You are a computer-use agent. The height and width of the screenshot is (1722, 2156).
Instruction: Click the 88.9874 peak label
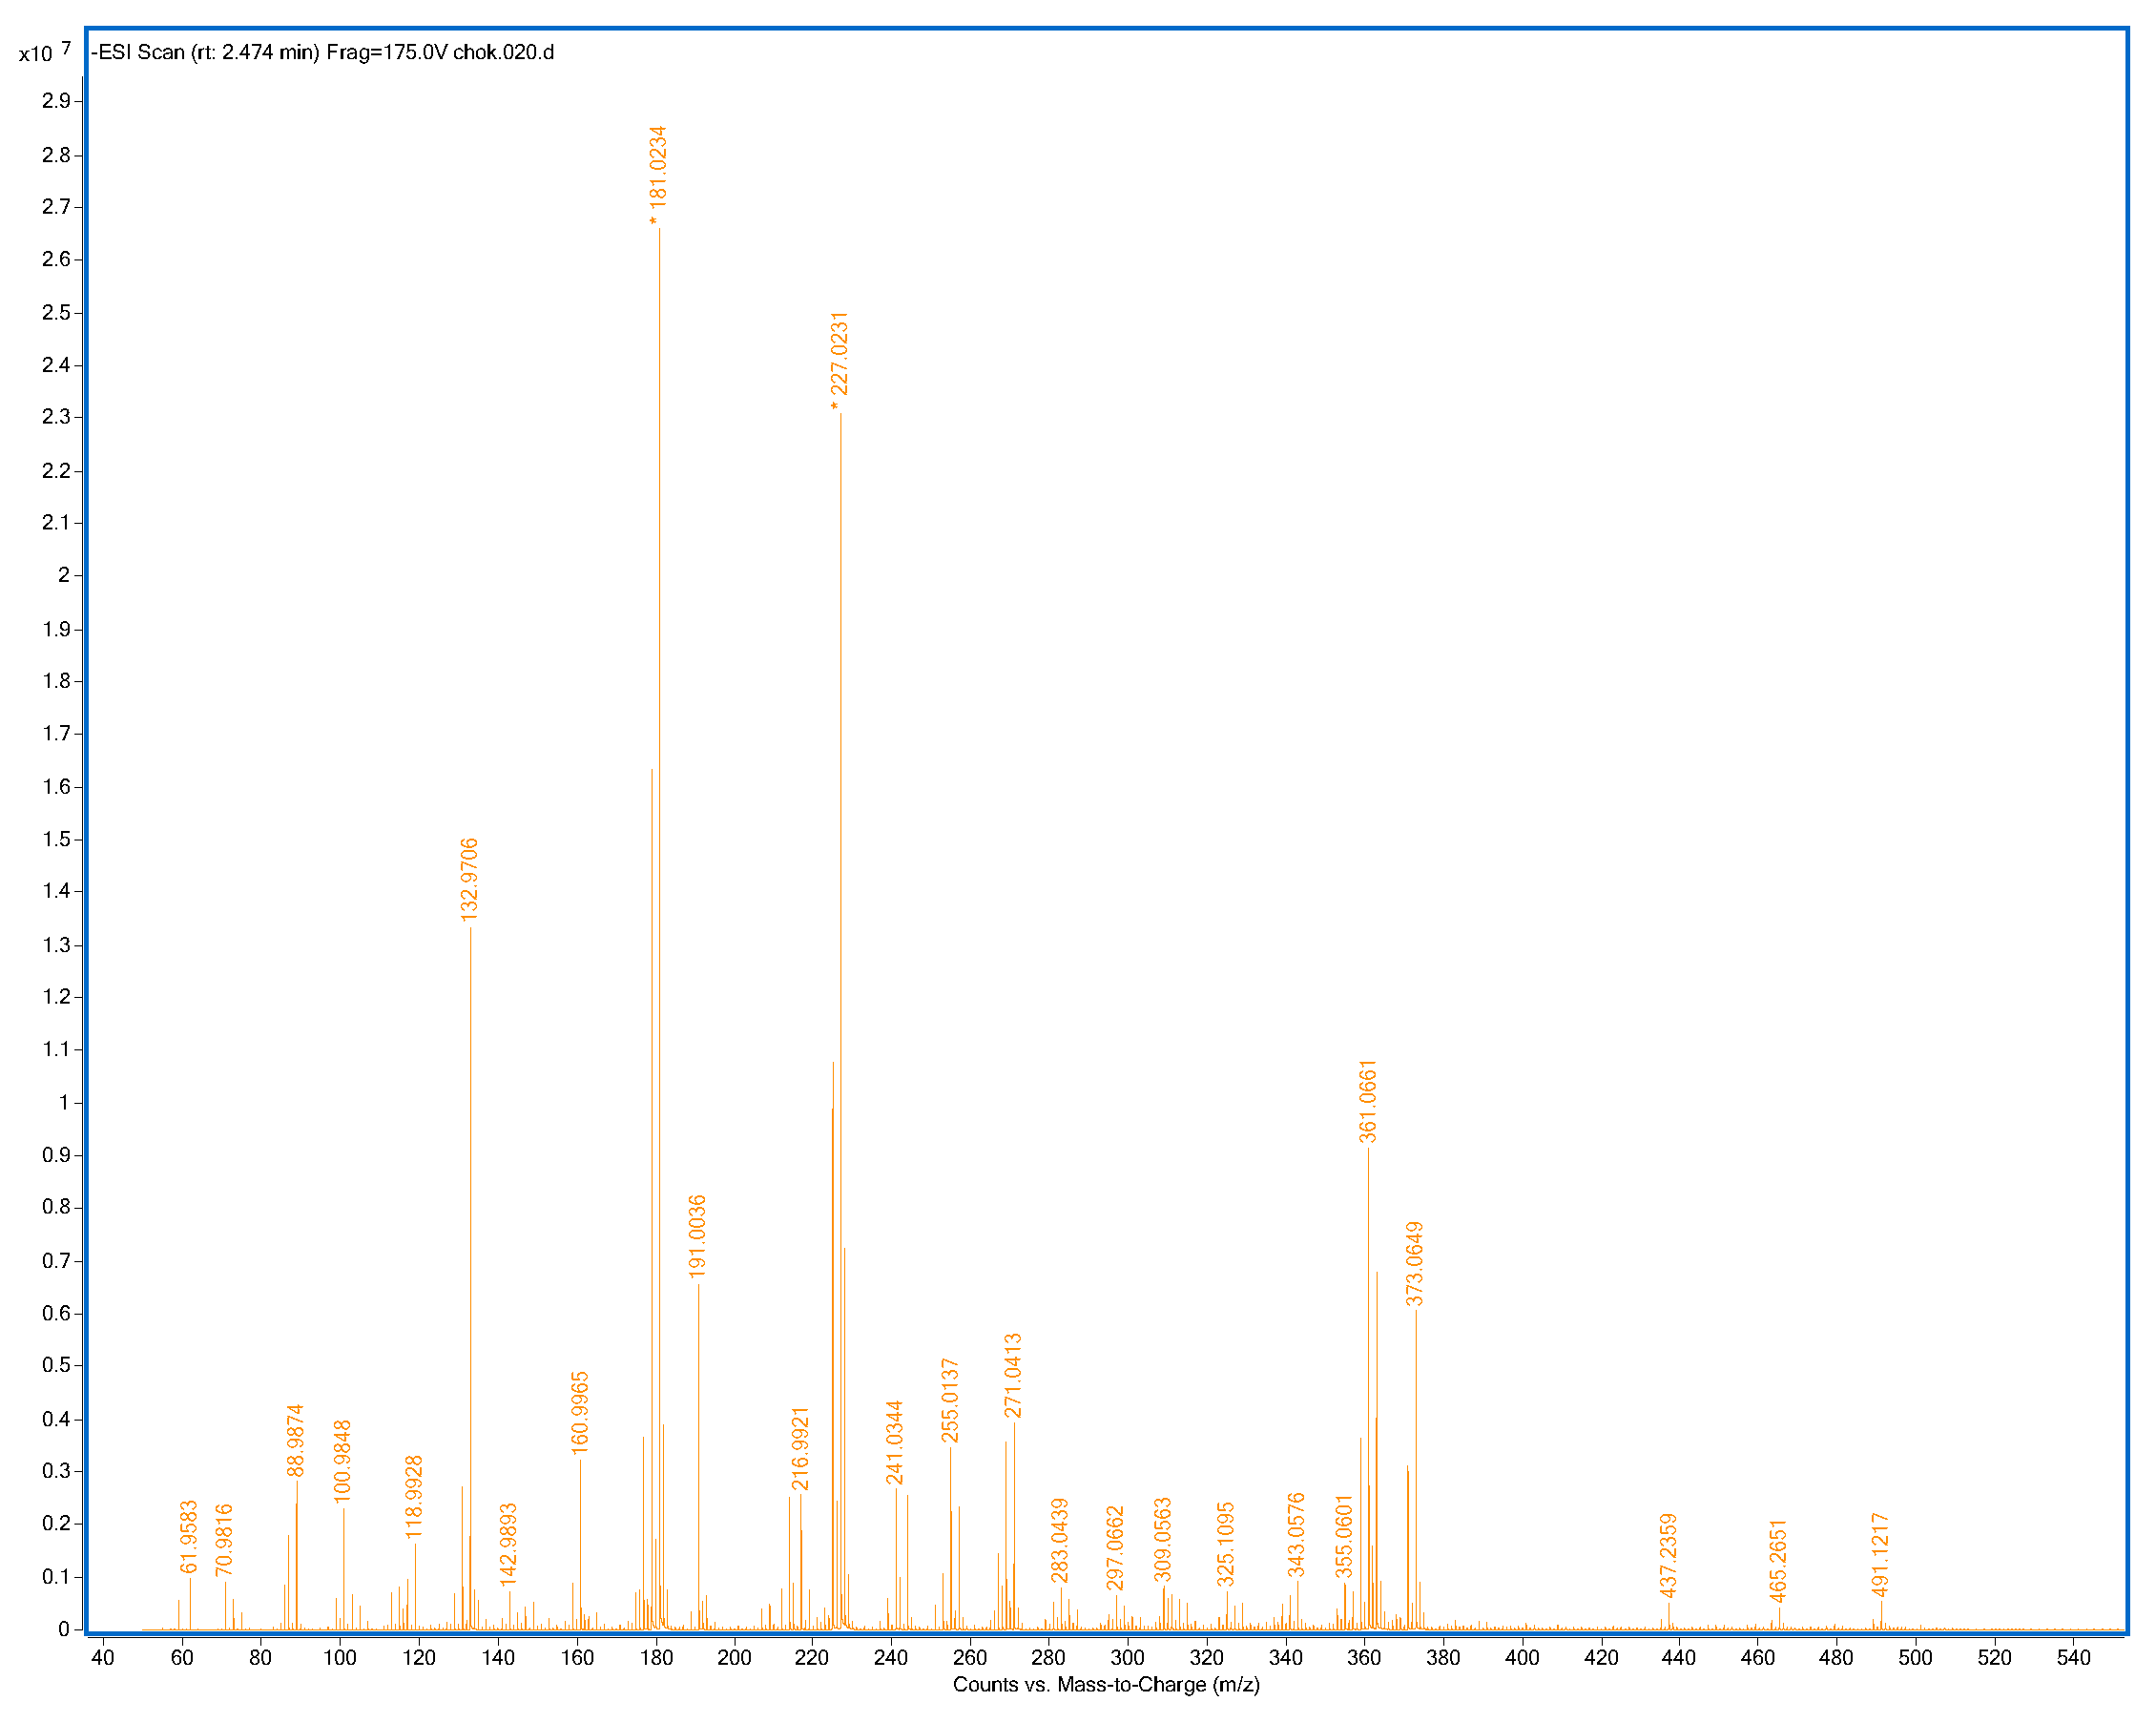[x=295, y=1440]
